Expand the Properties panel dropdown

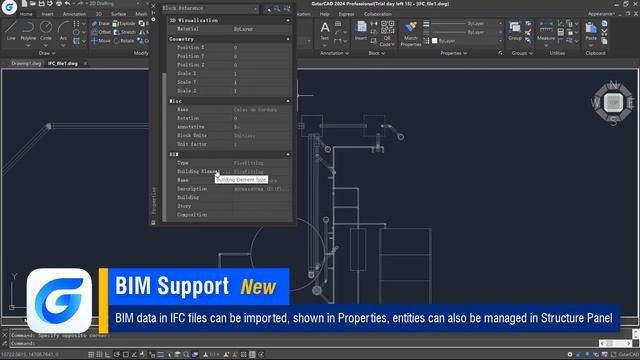point(453,53)
